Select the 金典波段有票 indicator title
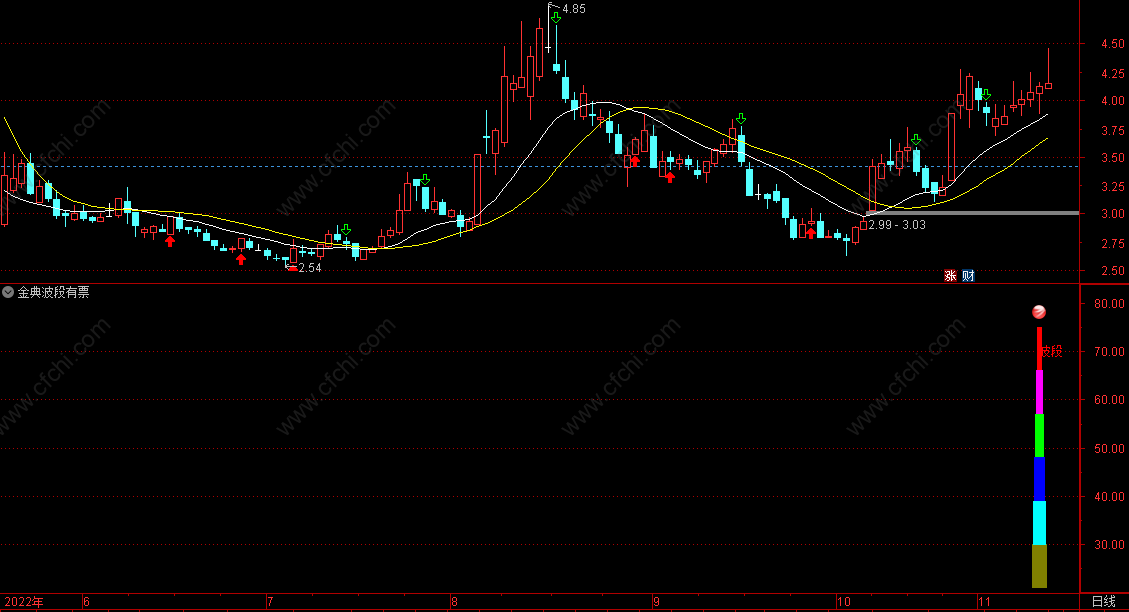 click(53, 292)
